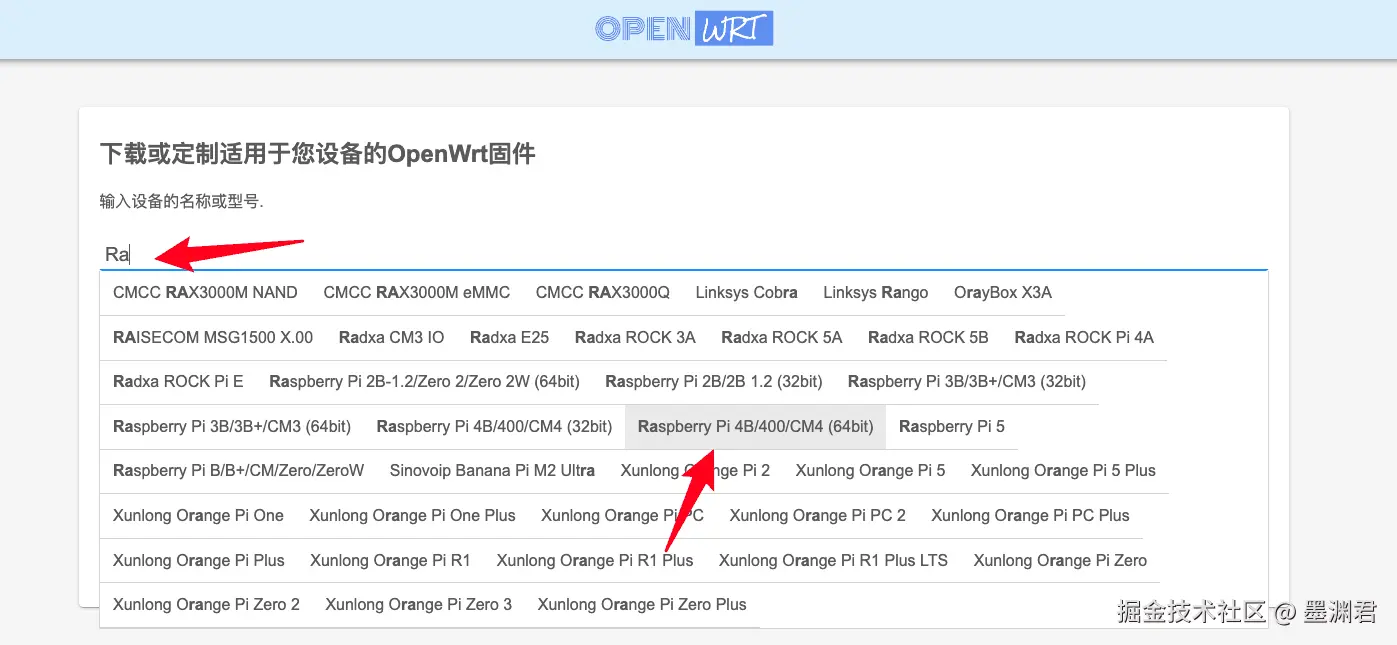The width and height of the screenshot is (1397, 645).
Task: Pick Linksys Cobra device
Action: pyautogui.click(x=747, y=293)
